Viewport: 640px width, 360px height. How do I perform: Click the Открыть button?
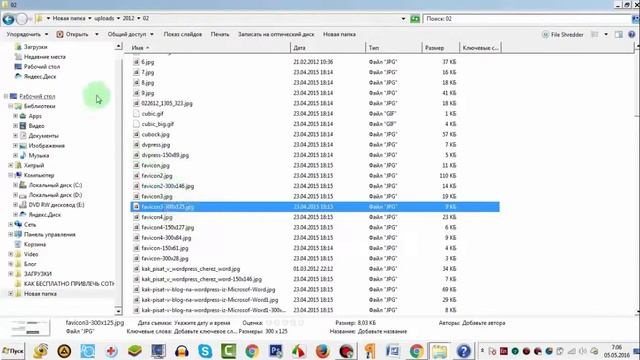(x=72, y=34)
